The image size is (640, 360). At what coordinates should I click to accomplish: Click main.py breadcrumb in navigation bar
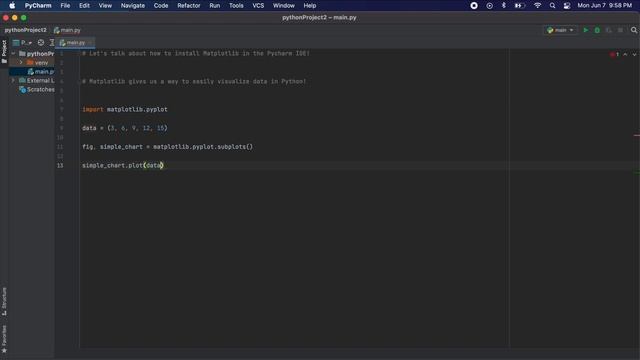[x=67, y=30]
